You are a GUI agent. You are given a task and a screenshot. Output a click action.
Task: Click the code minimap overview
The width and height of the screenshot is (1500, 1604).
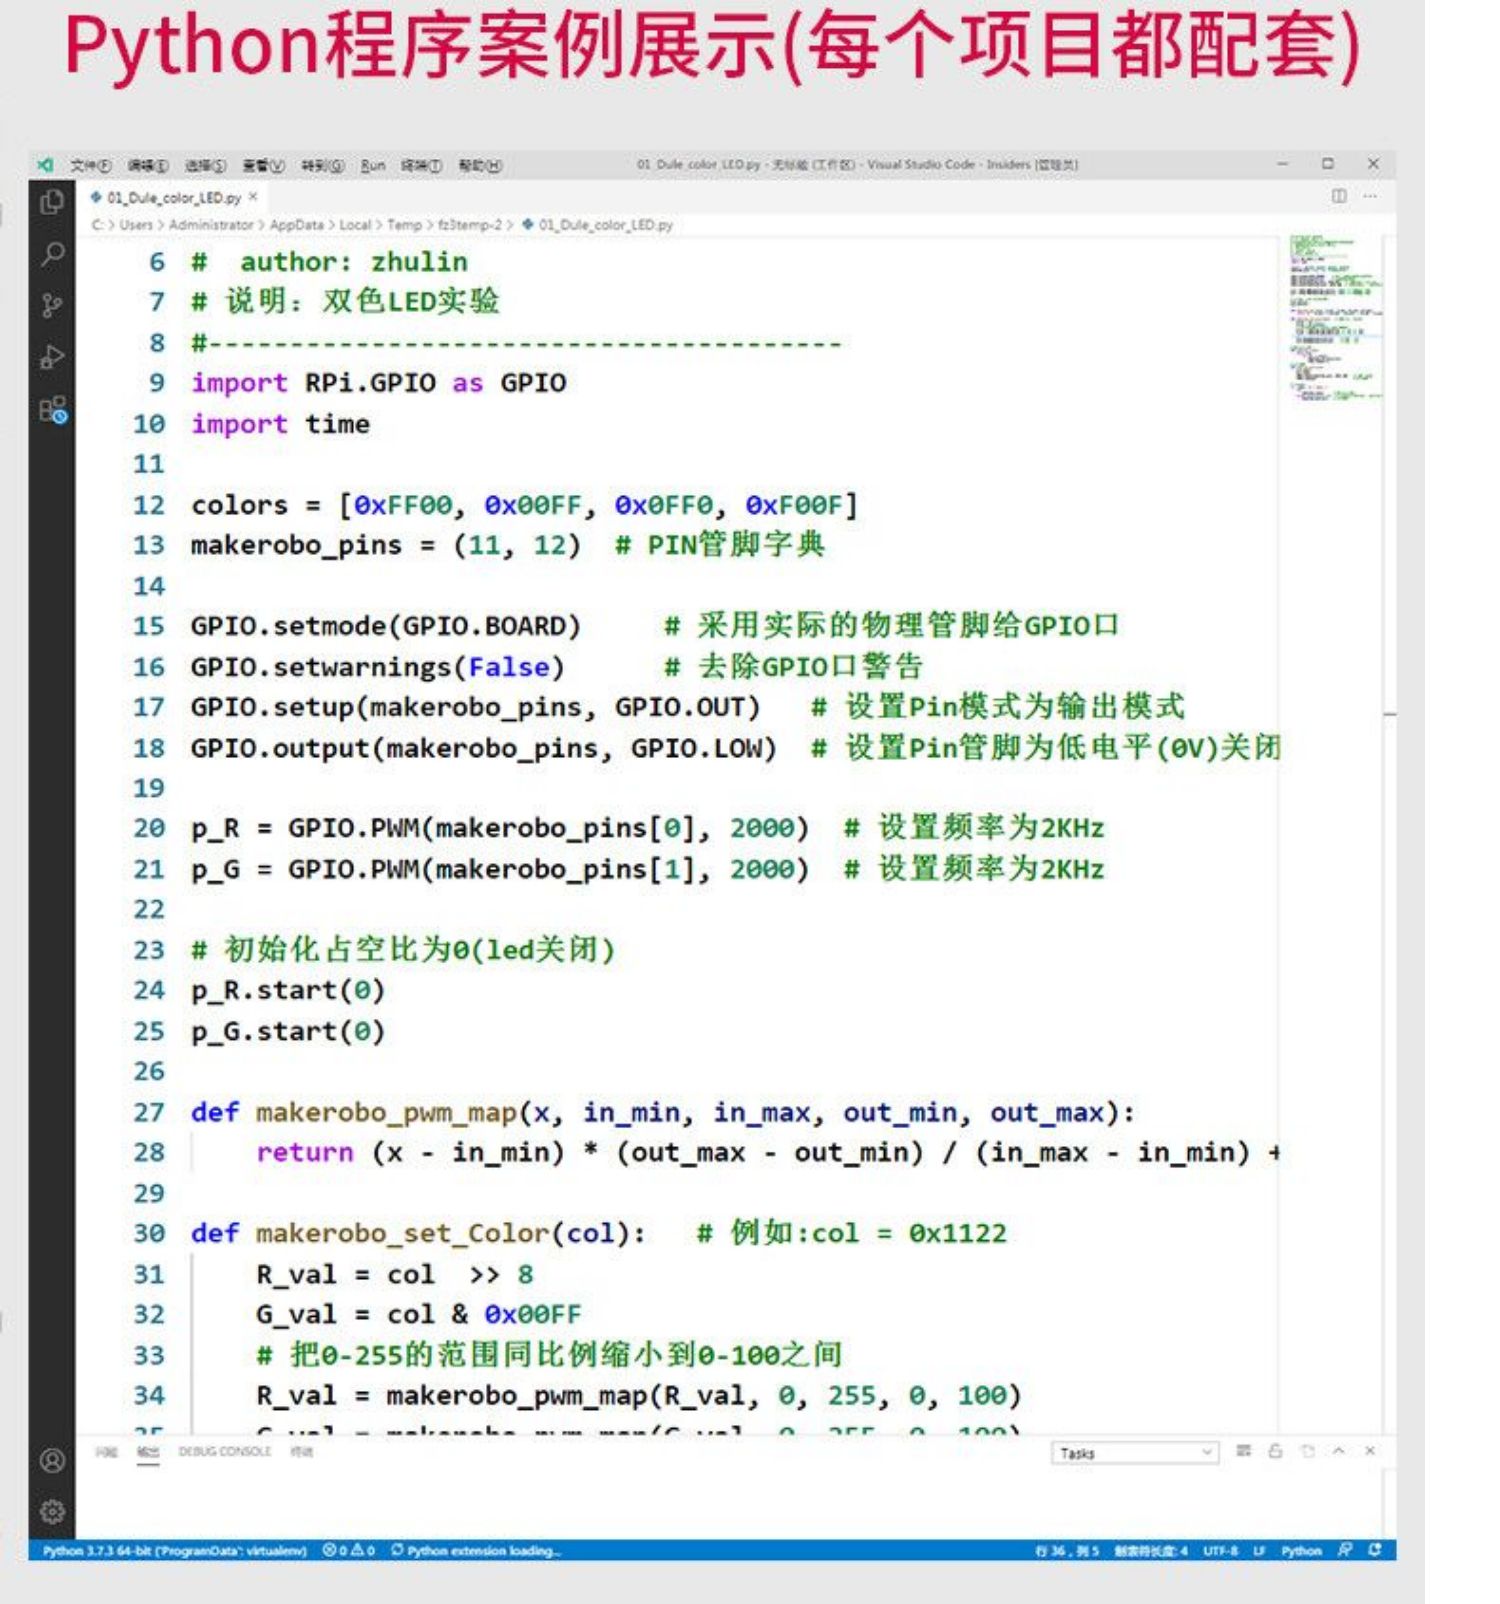pyautogui.click(x=1334, y=318)
